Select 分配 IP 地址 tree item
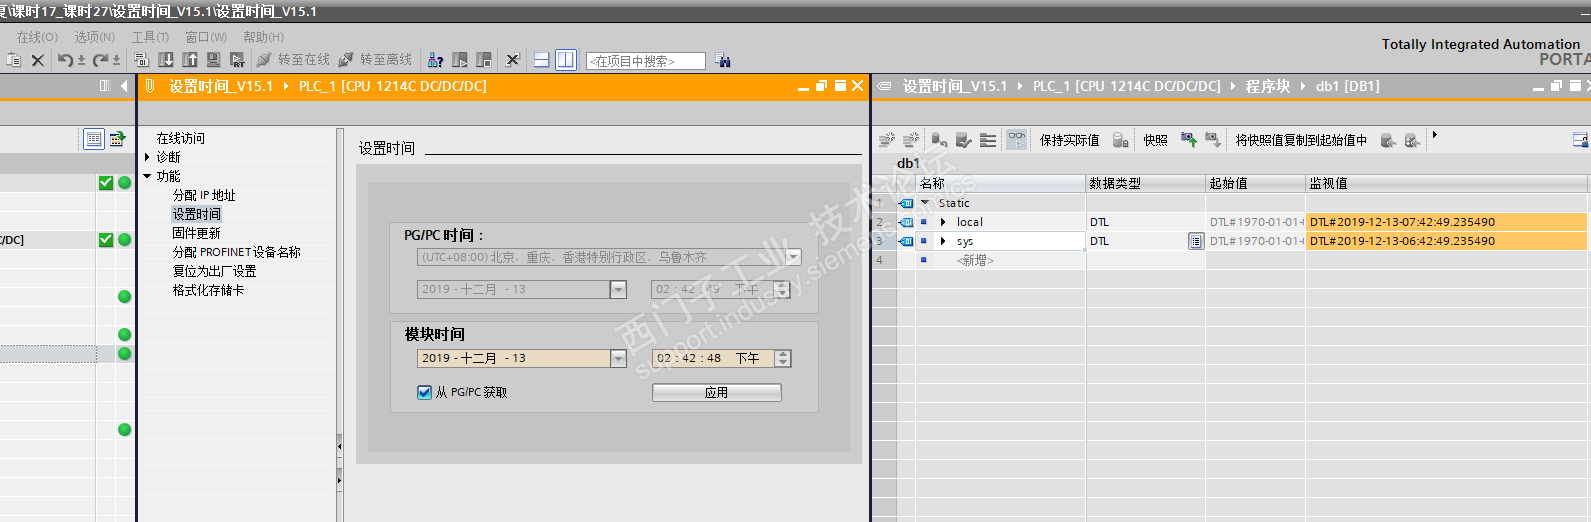 [x=204, y=195]
